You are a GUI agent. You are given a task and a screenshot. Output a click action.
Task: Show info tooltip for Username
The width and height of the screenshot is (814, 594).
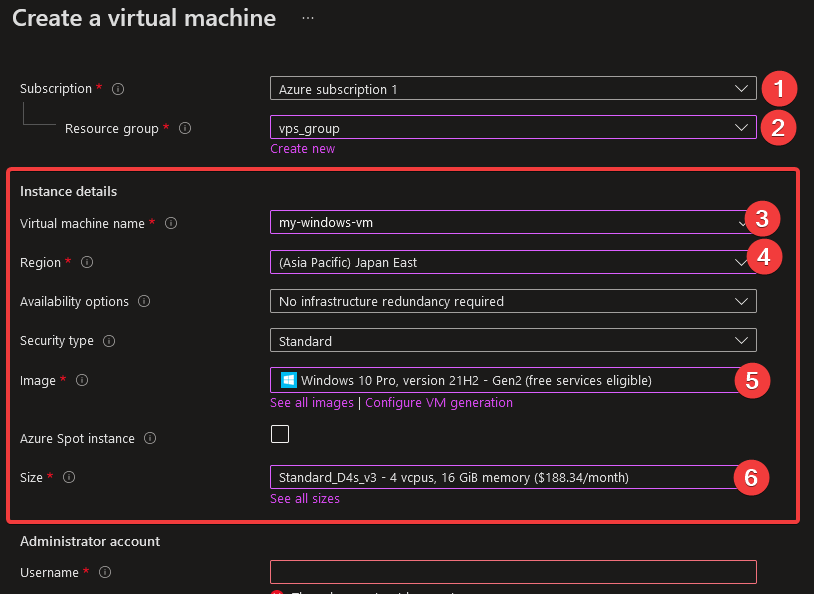104,572
